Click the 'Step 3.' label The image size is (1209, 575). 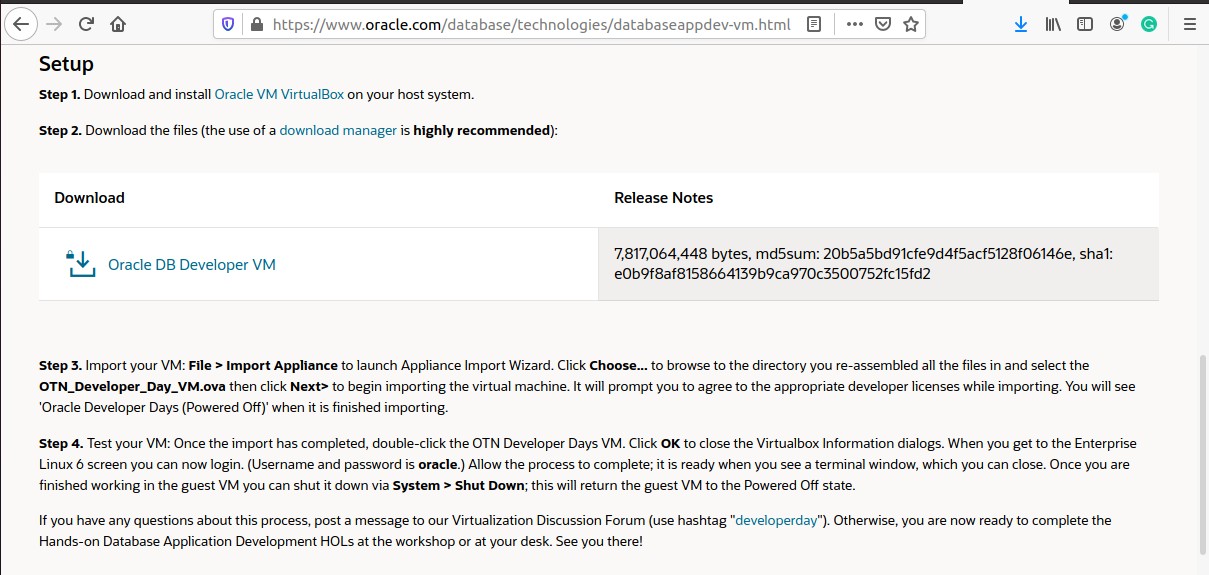(x=61, y=365)
